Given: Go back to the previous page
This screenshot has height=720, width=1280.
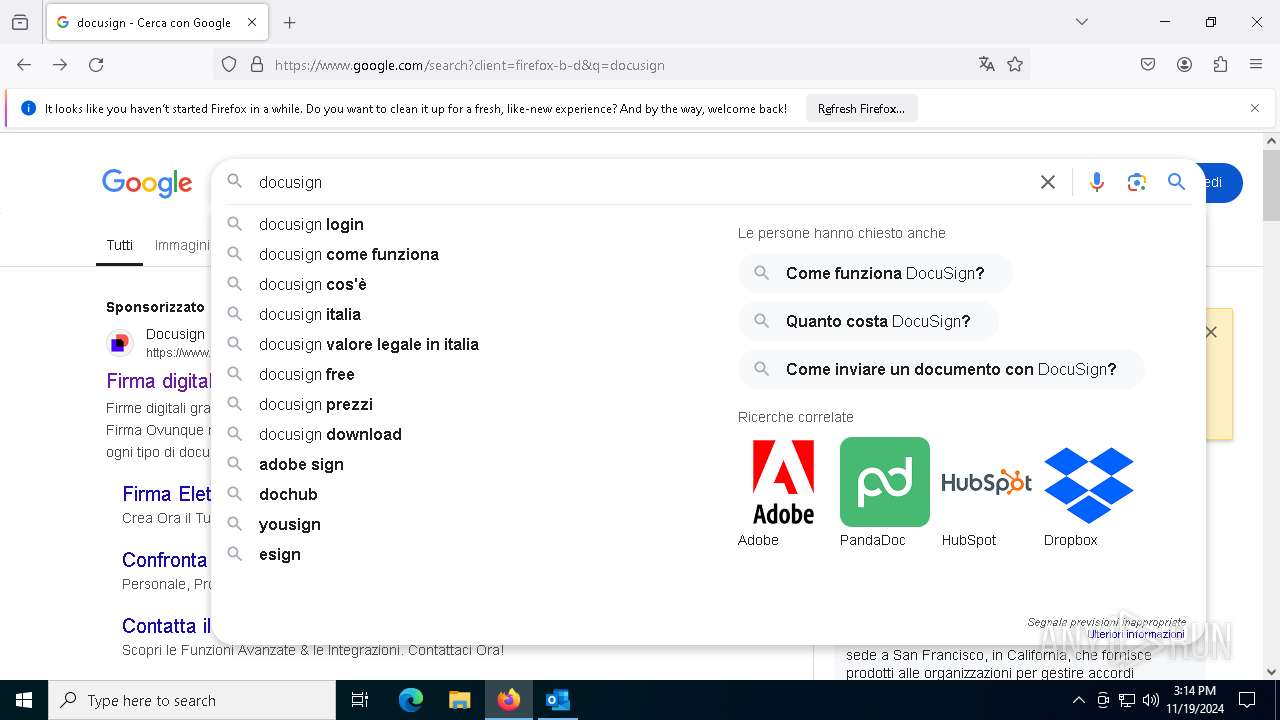Looking at the screenshot, I should pyautogui.click(x=24, y=65).
